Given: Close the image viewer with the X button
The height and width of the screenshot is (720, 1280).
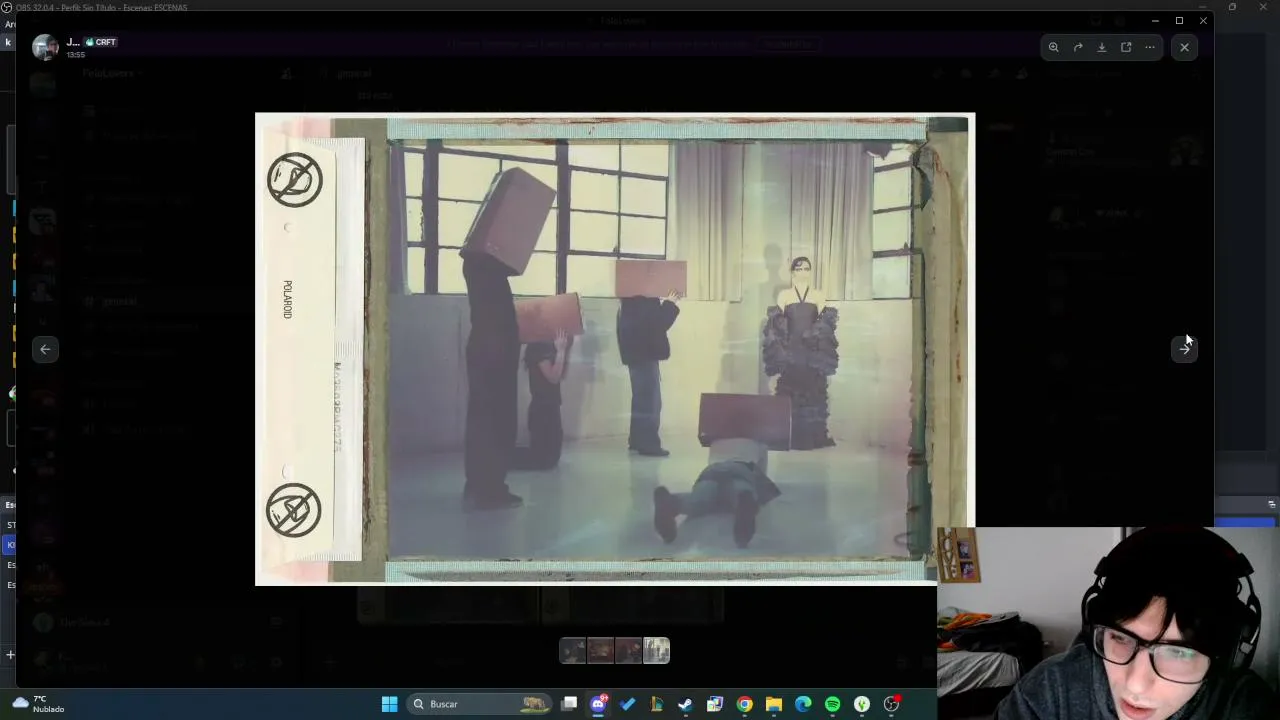Looking at the screenshot, I should (1184, 47).
